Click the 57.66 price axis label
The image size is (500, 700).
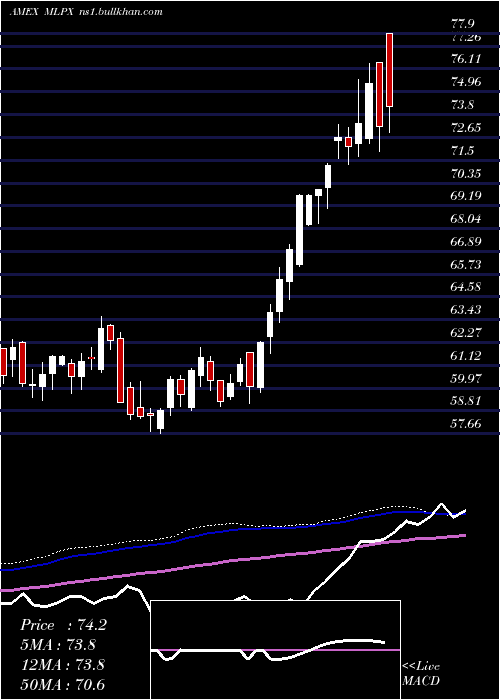[466, 424]
